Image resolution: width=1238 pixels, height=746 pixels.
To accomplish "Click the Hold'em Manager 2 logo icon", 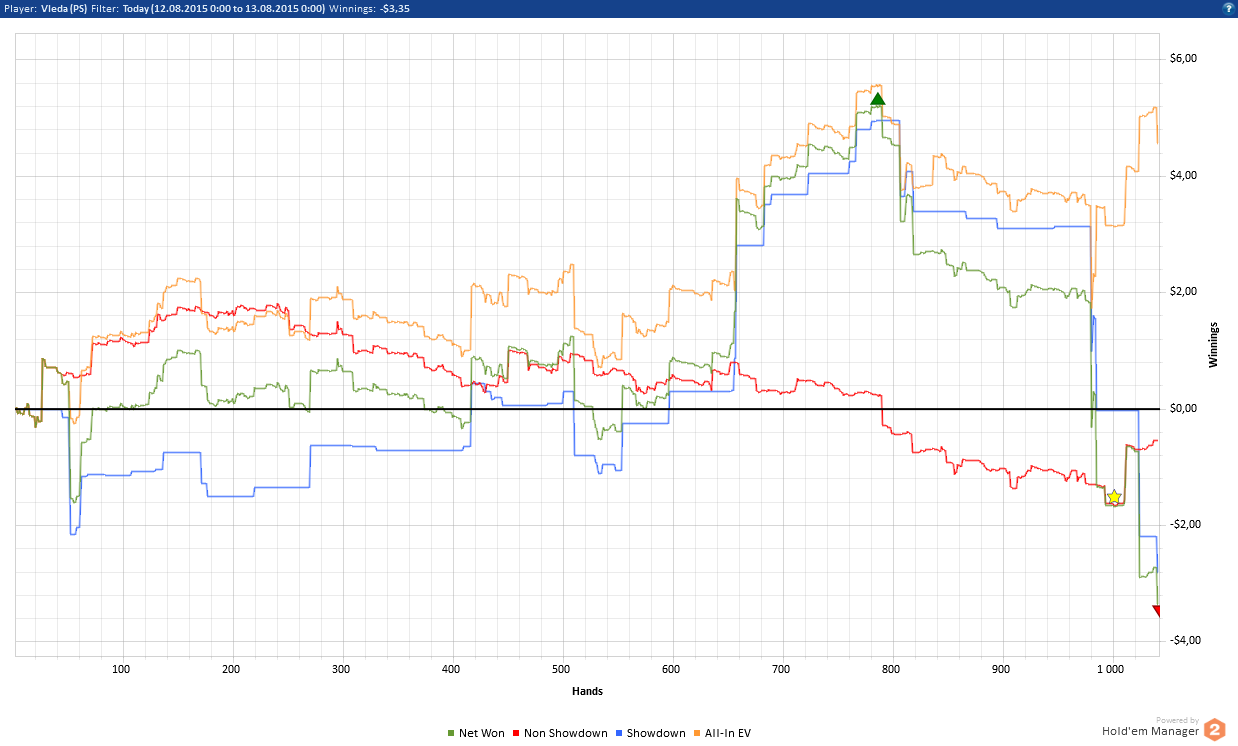I will click(x=1215, y=729).
